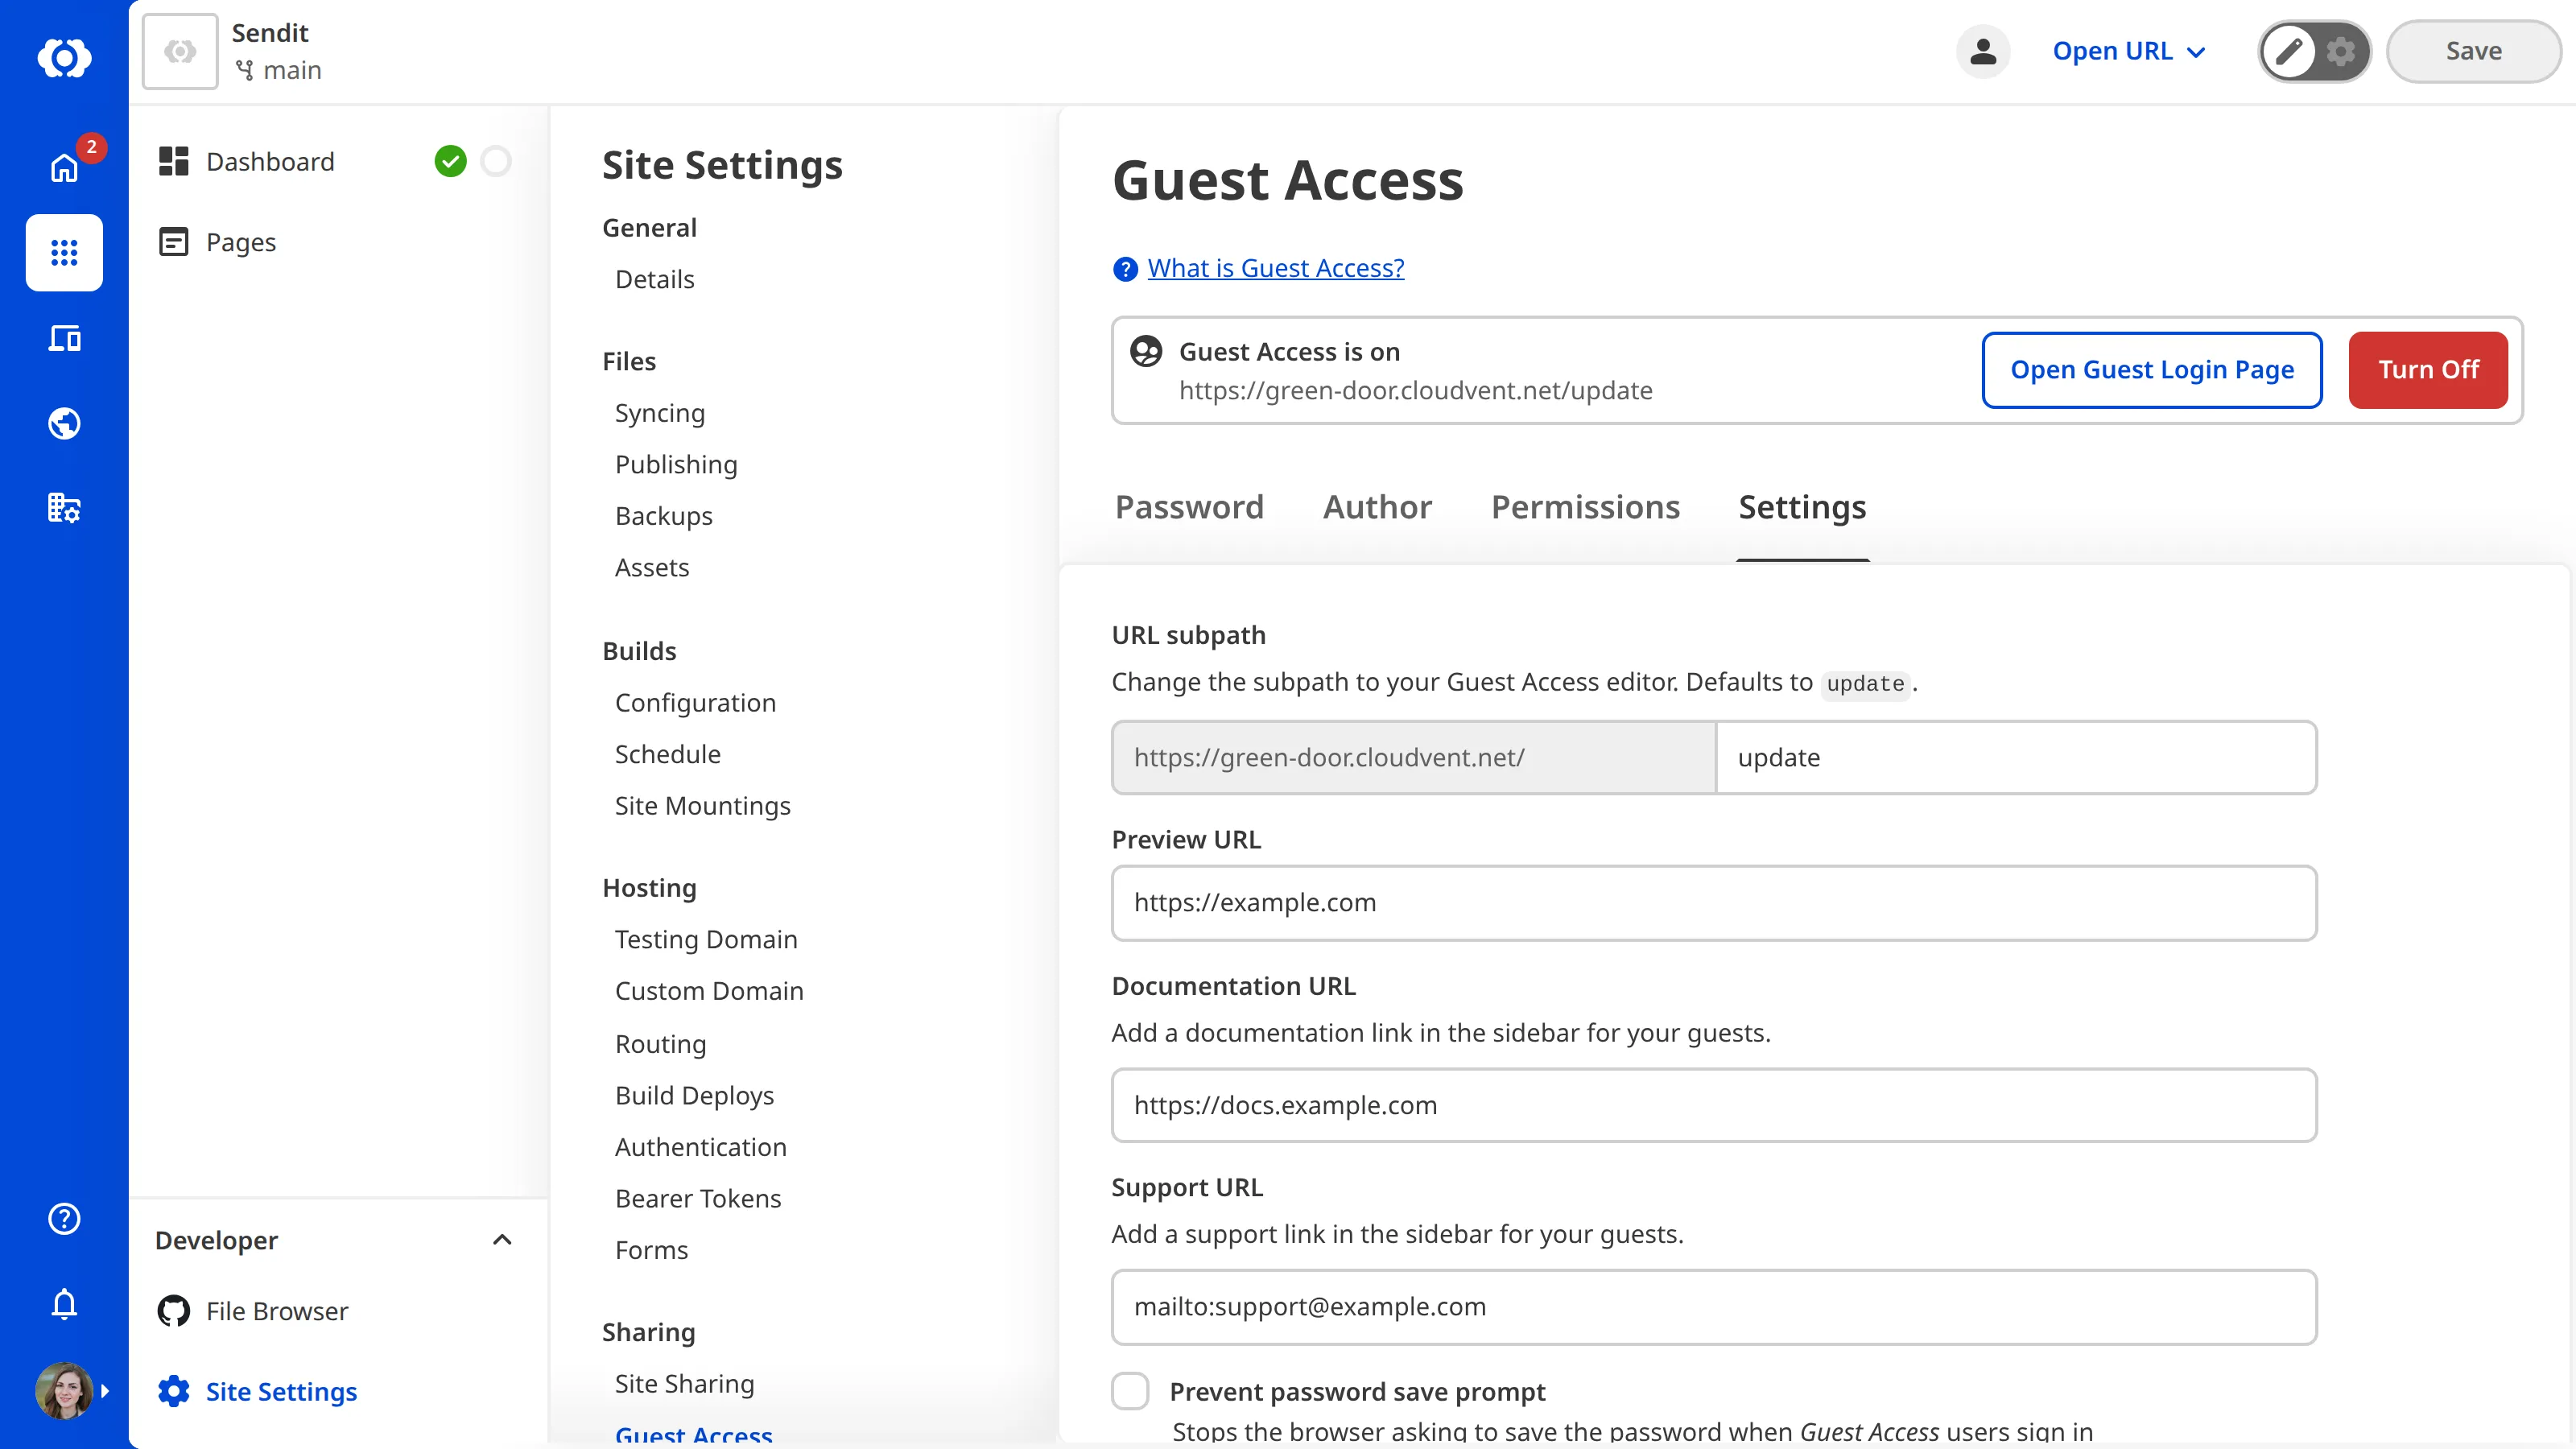Click the Preview URL input field
This screenshot has width=2576, height=1449.
point(1714,902)
